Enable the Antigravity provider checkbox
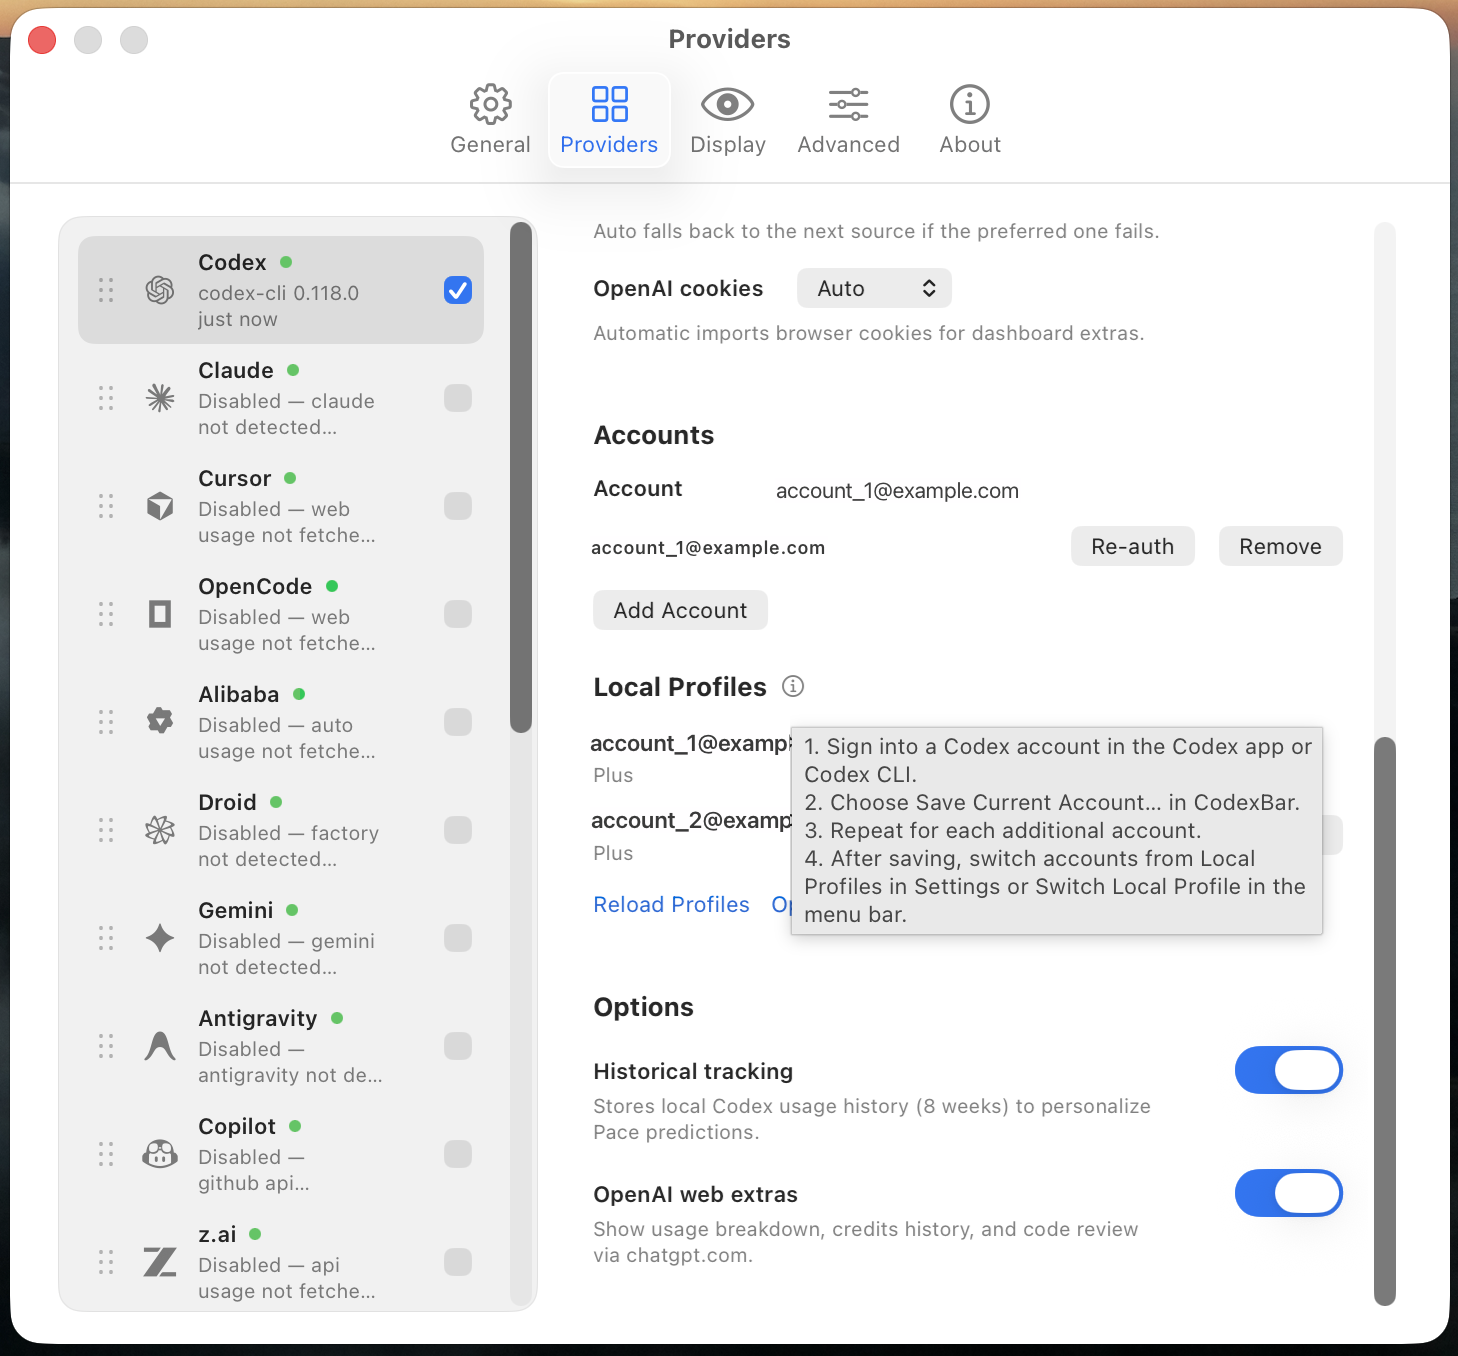Image resolution: width=1458 pixels, height=1356 pixels. [x=458, y=1046]
